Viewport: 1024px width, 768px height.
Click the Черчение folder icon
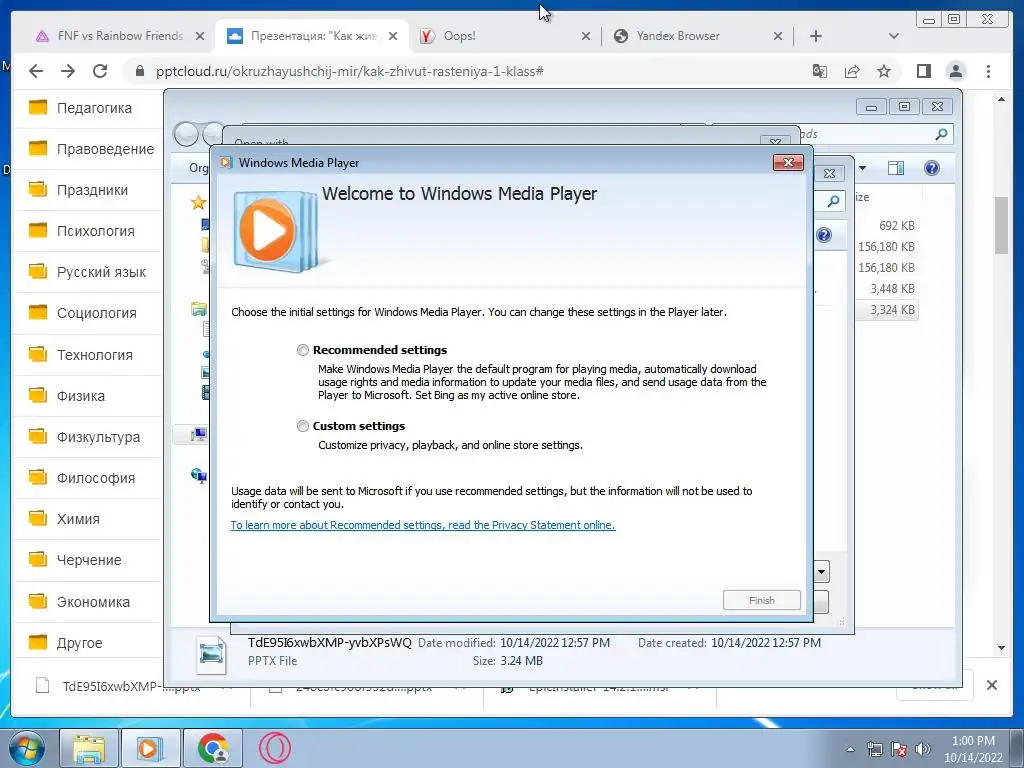coord(38,559)
